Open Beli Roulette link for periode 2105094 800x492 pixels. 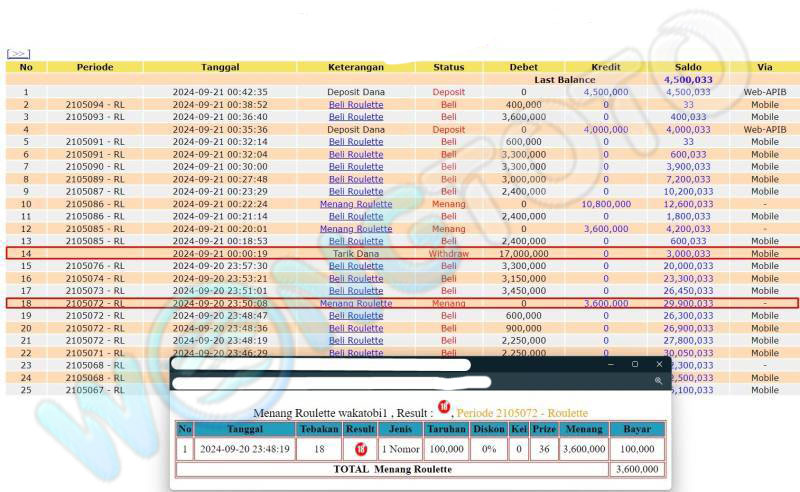point(356,104)
